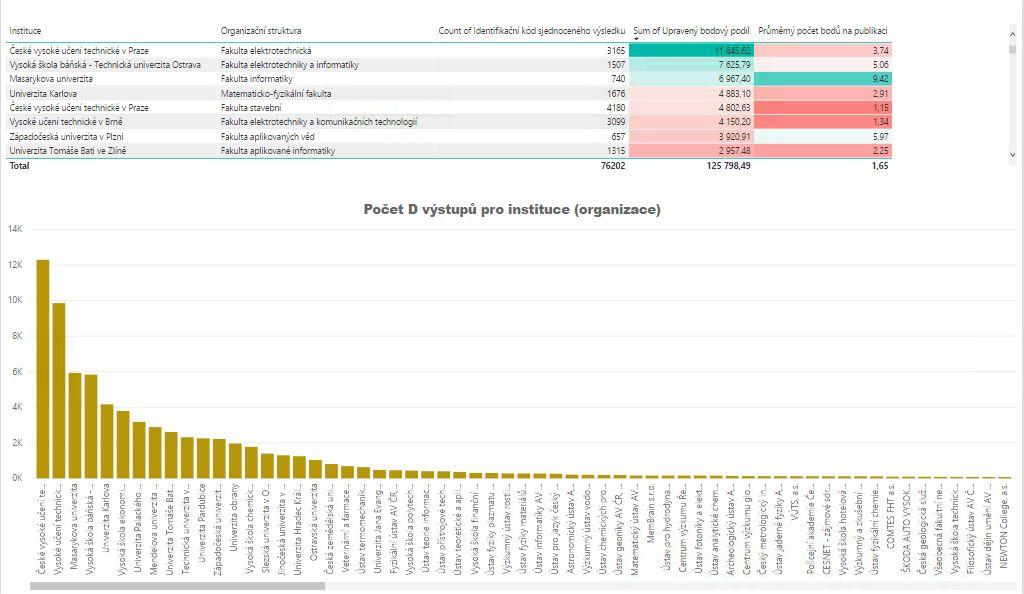Click the chart title Počet D výstupů
The width and height of the screenshot is (1024, 594).
pos(512,210)
